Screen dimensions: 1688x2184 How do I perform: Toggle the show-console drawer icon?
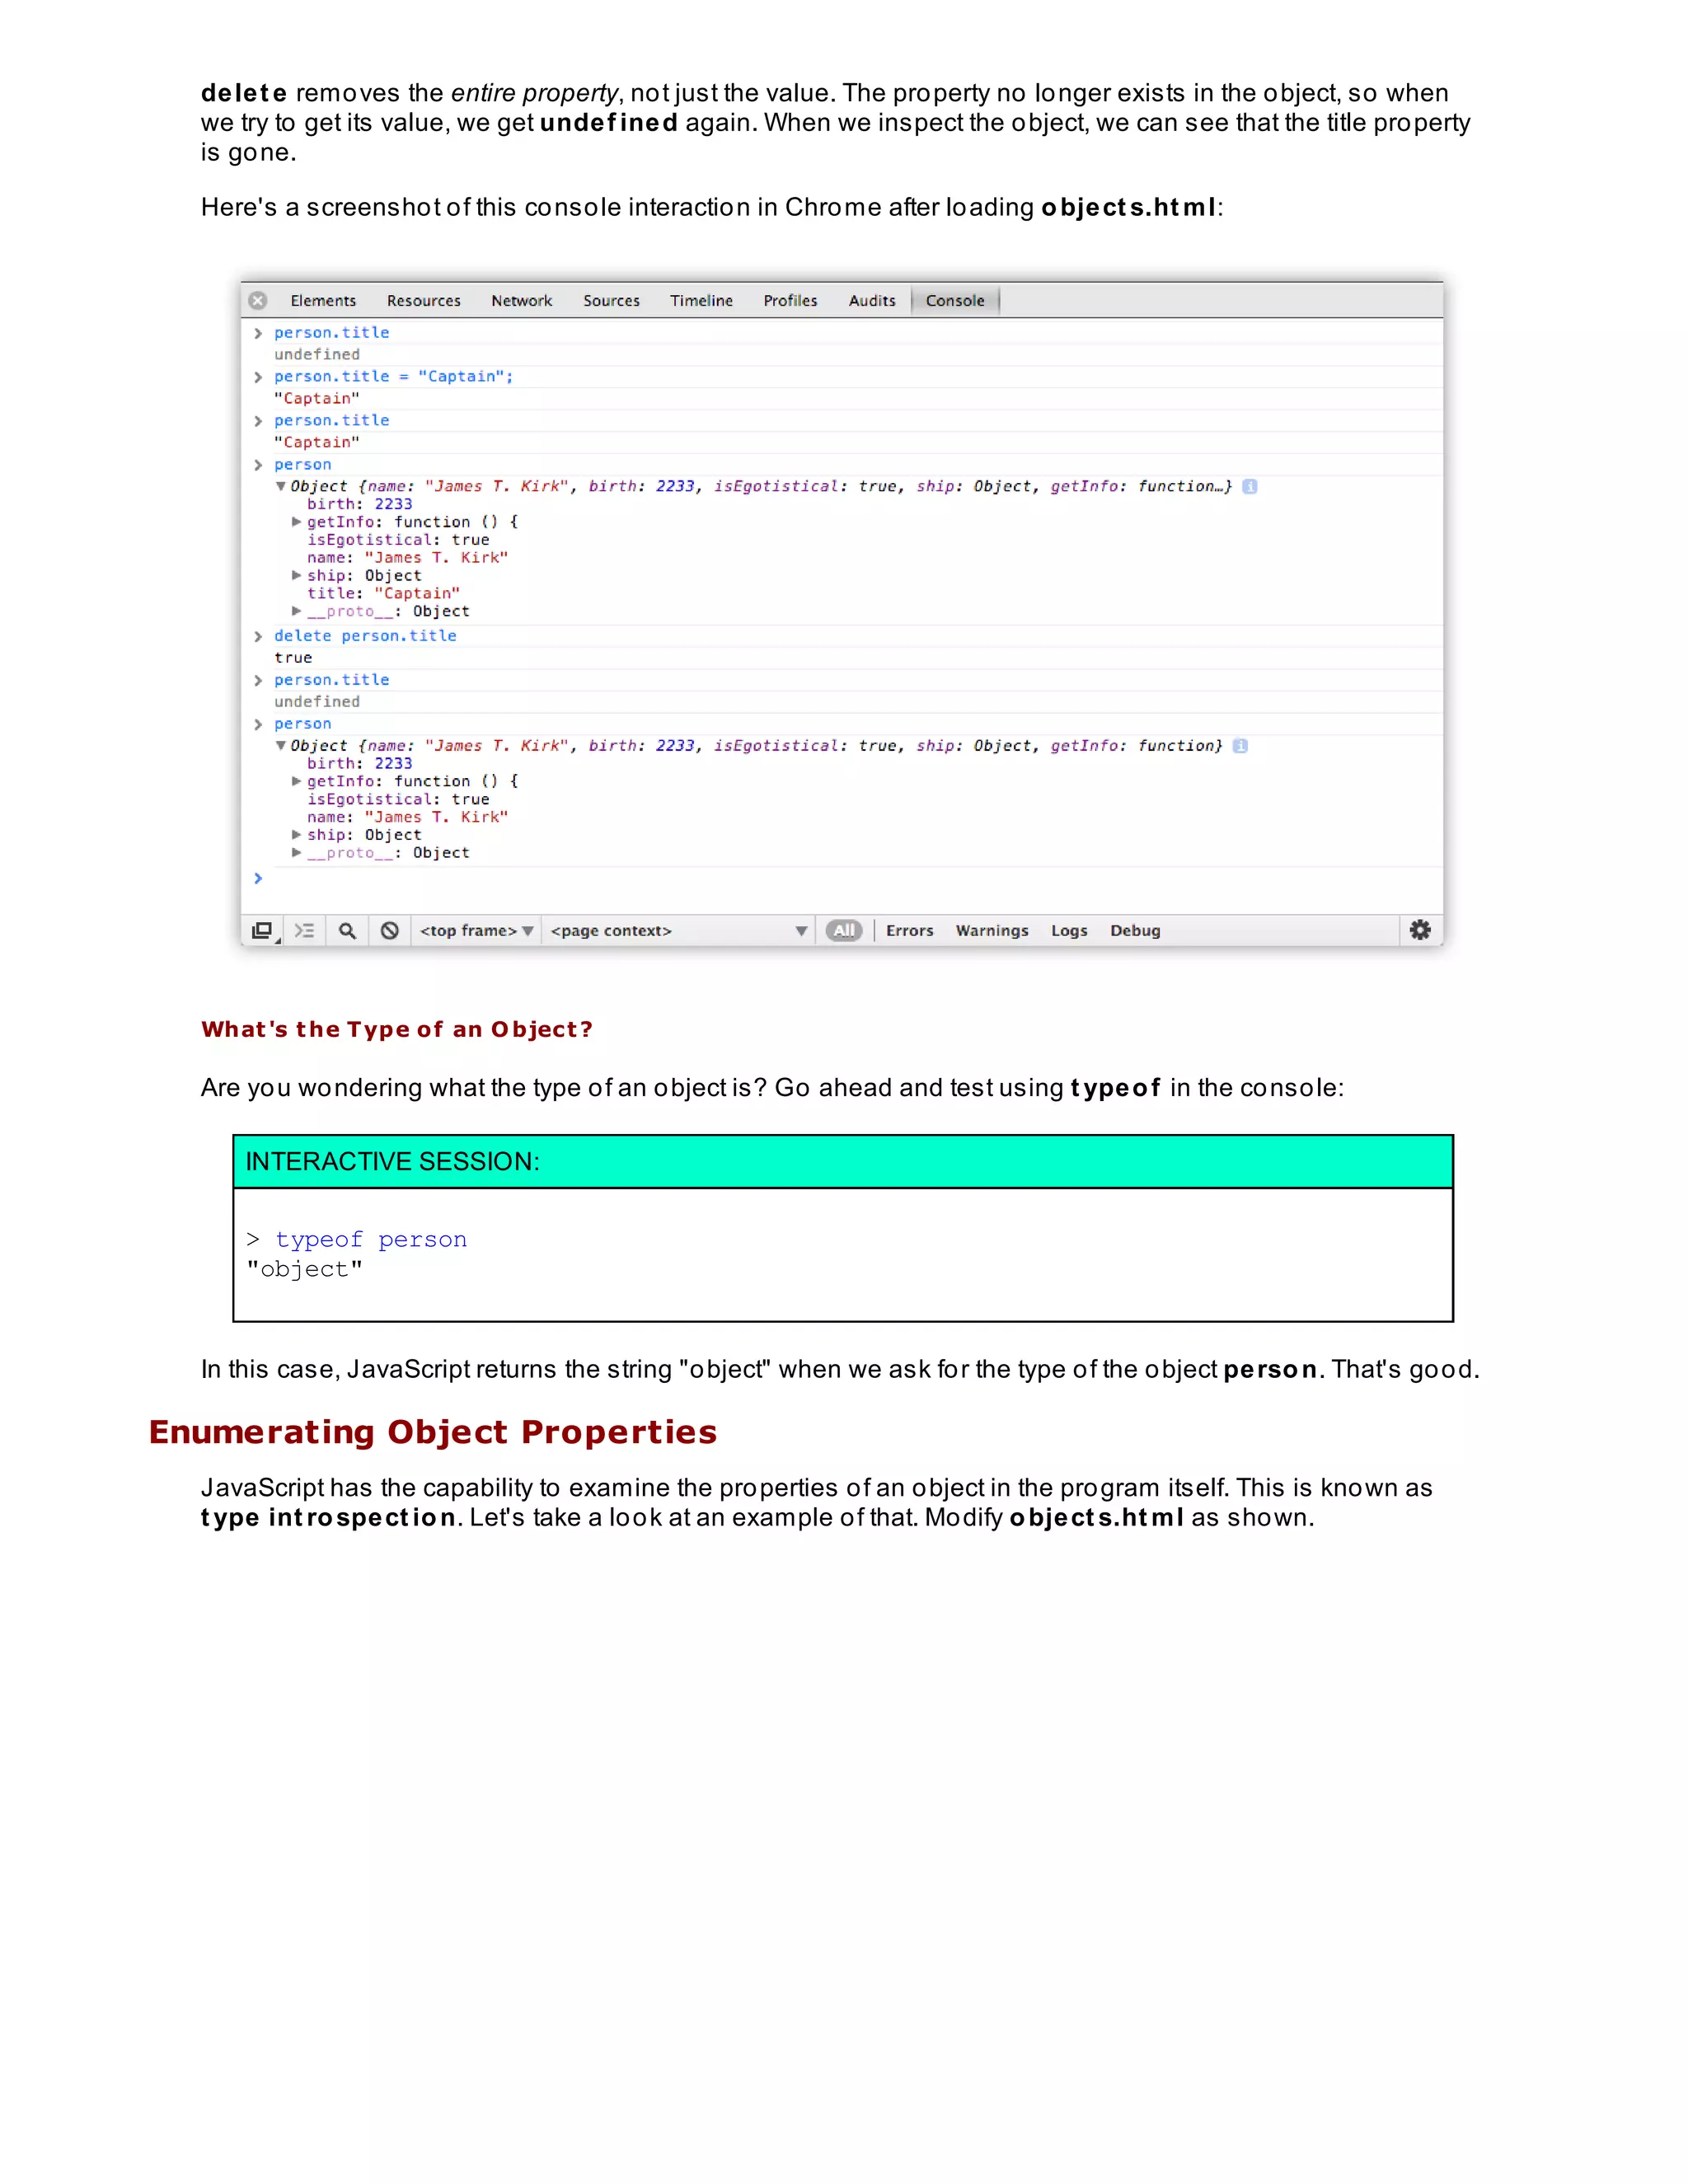coord(305,931)
